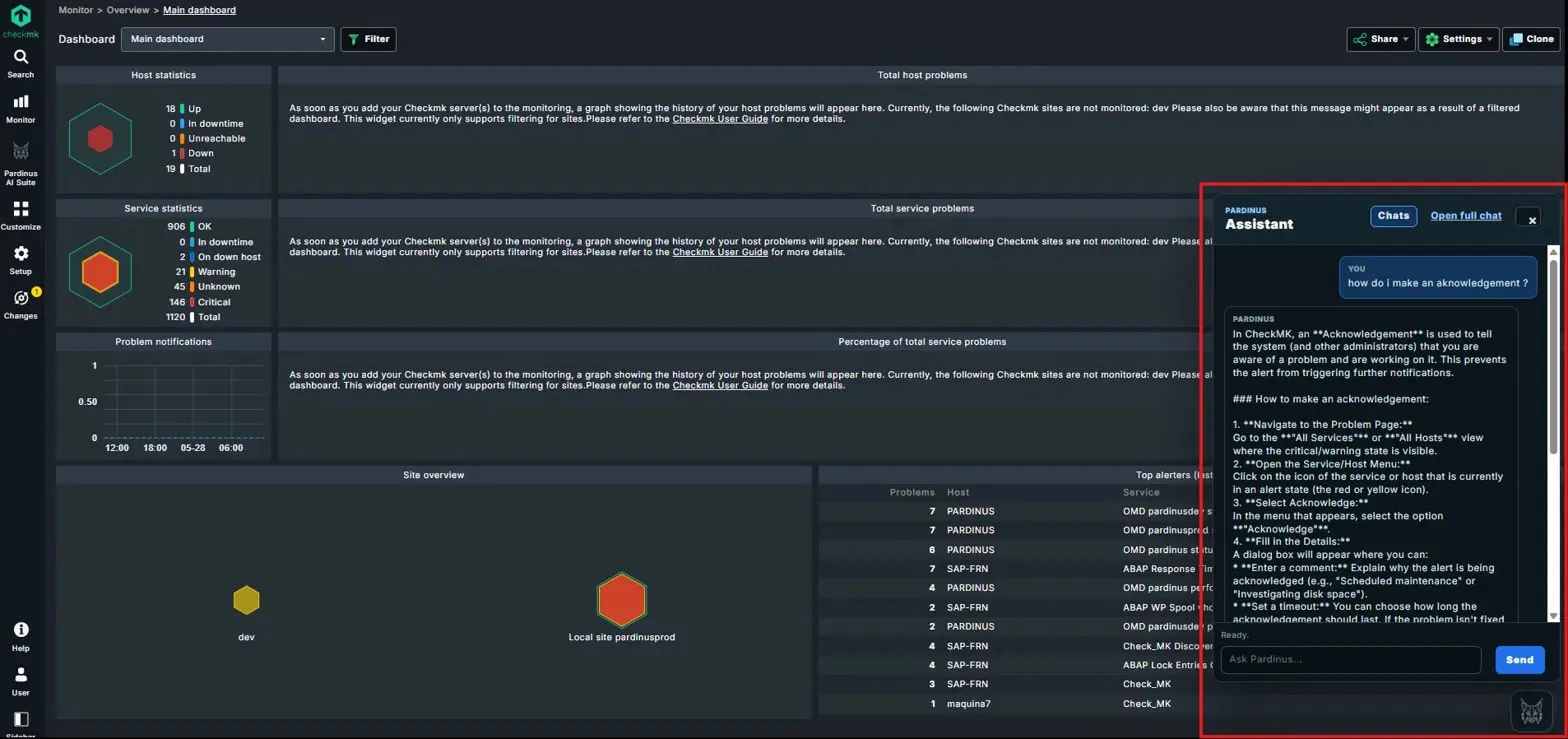This screenshot has width=1568, height=739.
Task: Click the Service statistics hexagon graphic
Action: [x=100, y=271]
